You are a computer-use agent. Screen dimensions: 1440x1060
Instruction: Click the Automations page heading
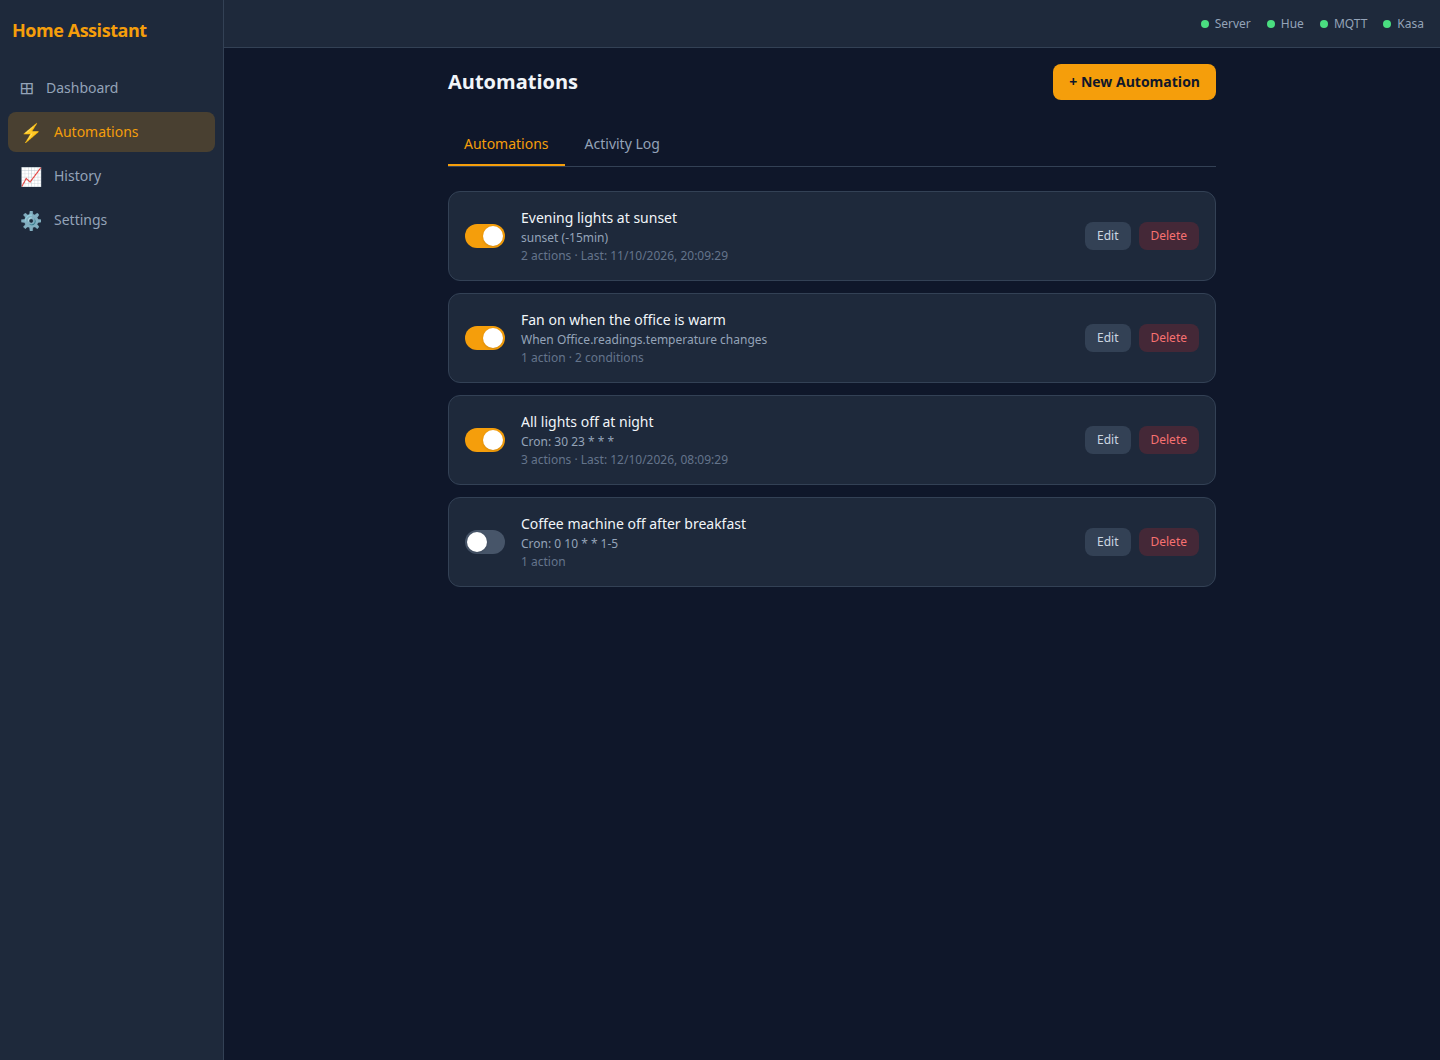pyautogui.click(x=513, y=82)
